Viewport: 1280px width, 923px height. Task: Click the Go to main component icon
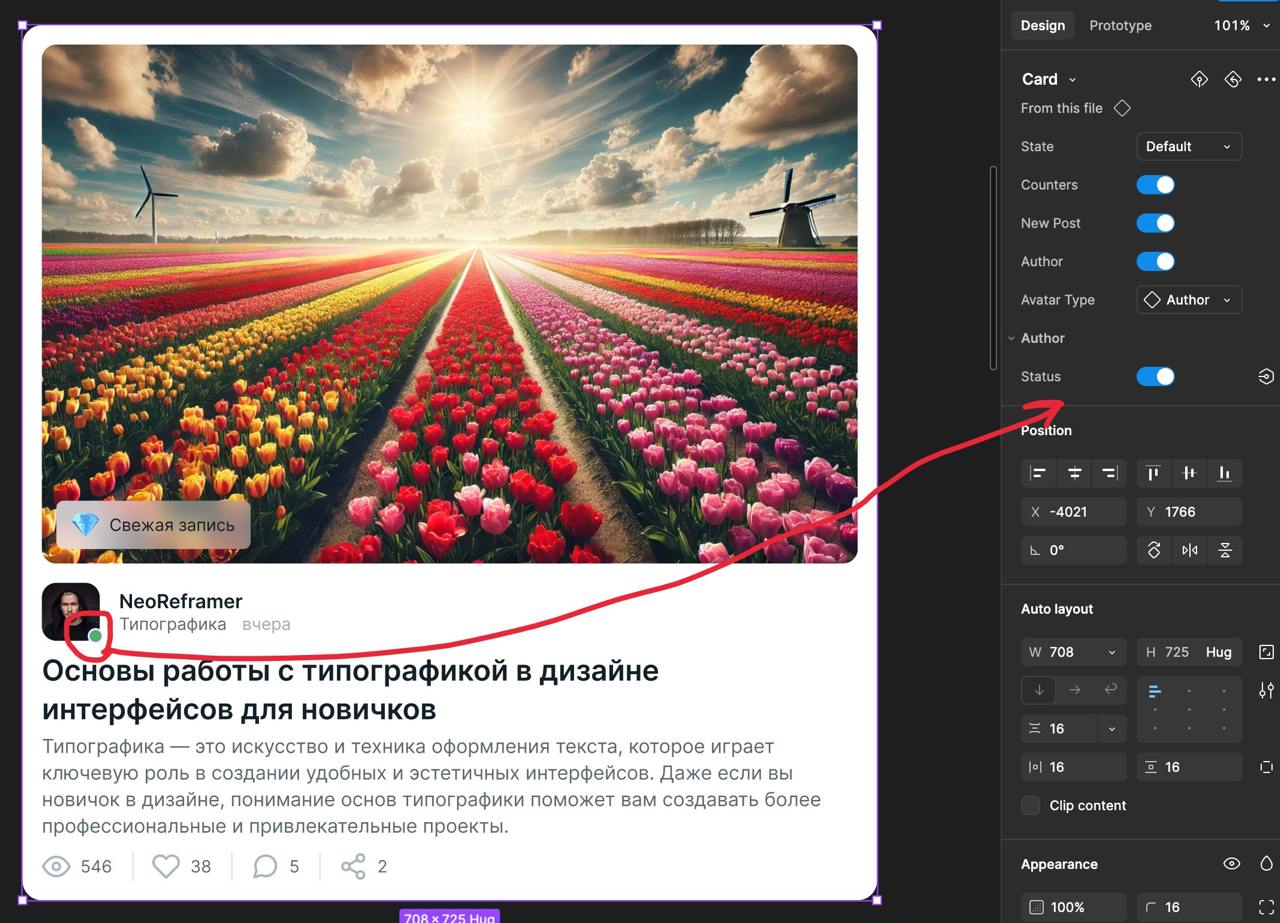1199,79
